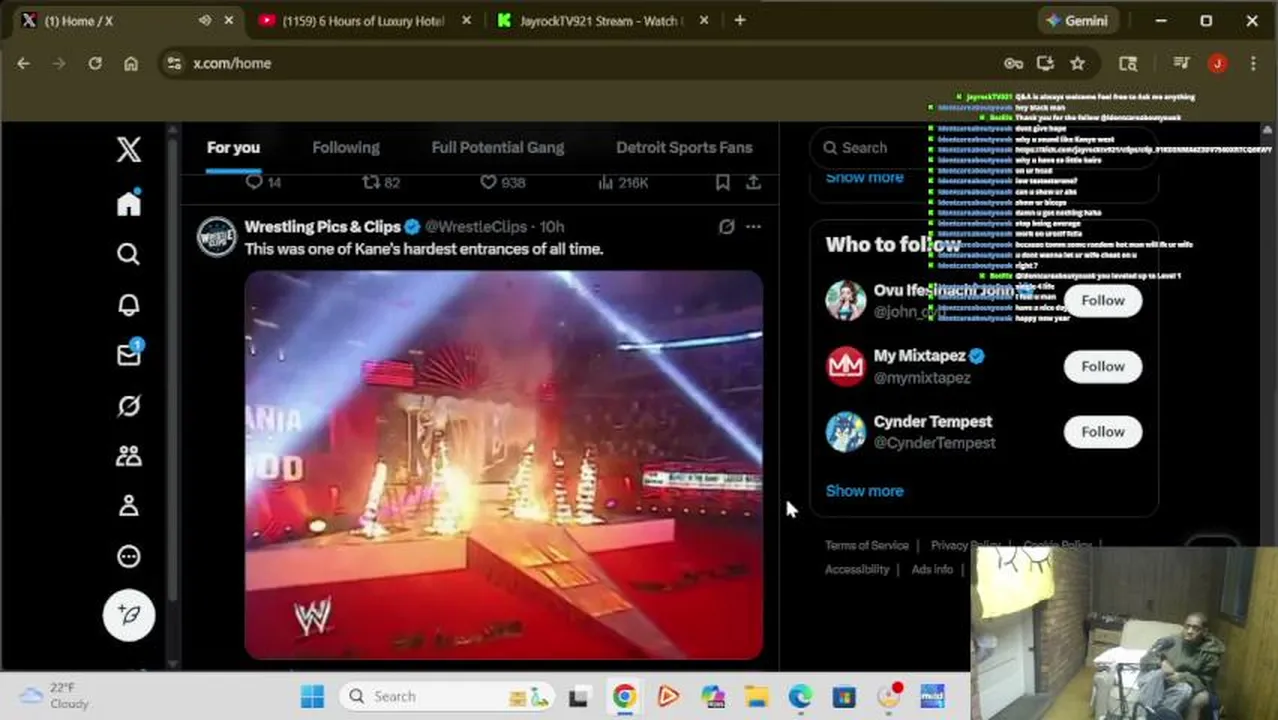Click the @WrestleClips handle
The height and width of the screenshot is (720, 1278).
coord(476,227)
